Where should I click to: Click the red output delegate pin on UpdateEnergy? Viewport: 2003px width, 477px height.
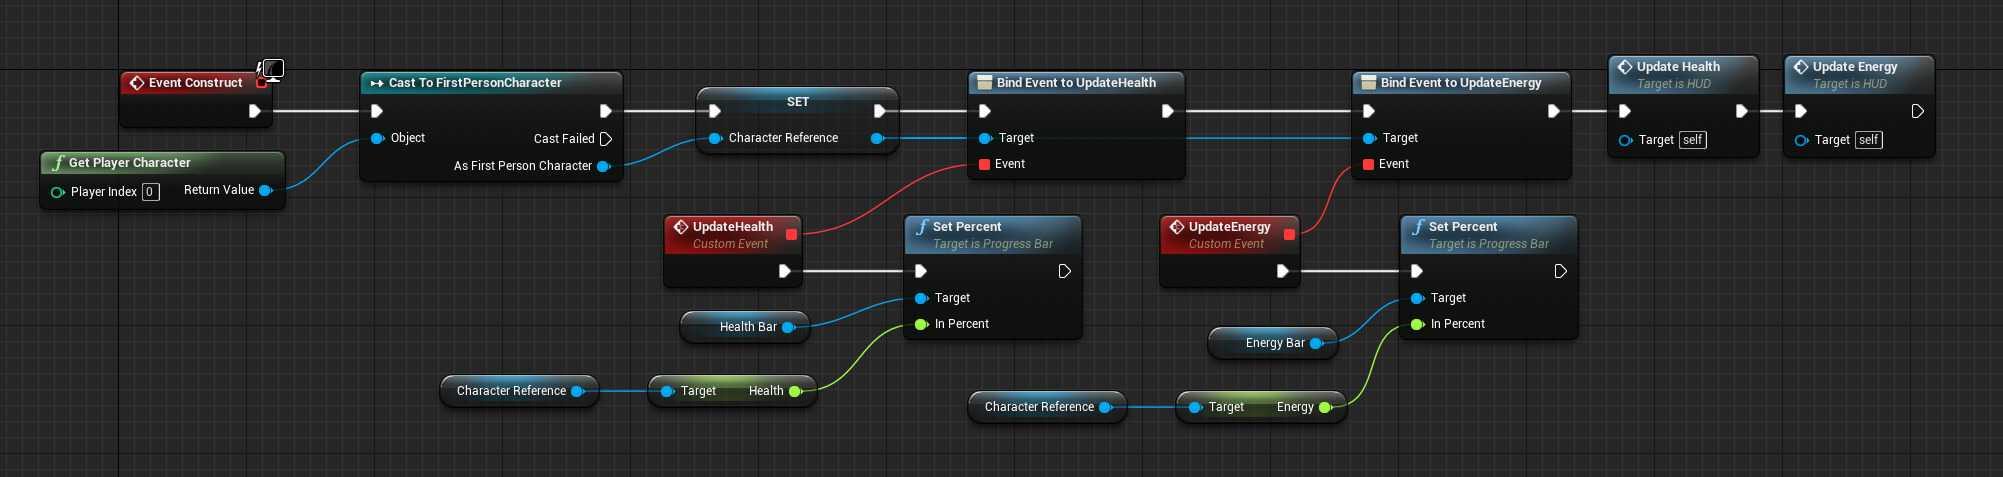pos(1288,235)
